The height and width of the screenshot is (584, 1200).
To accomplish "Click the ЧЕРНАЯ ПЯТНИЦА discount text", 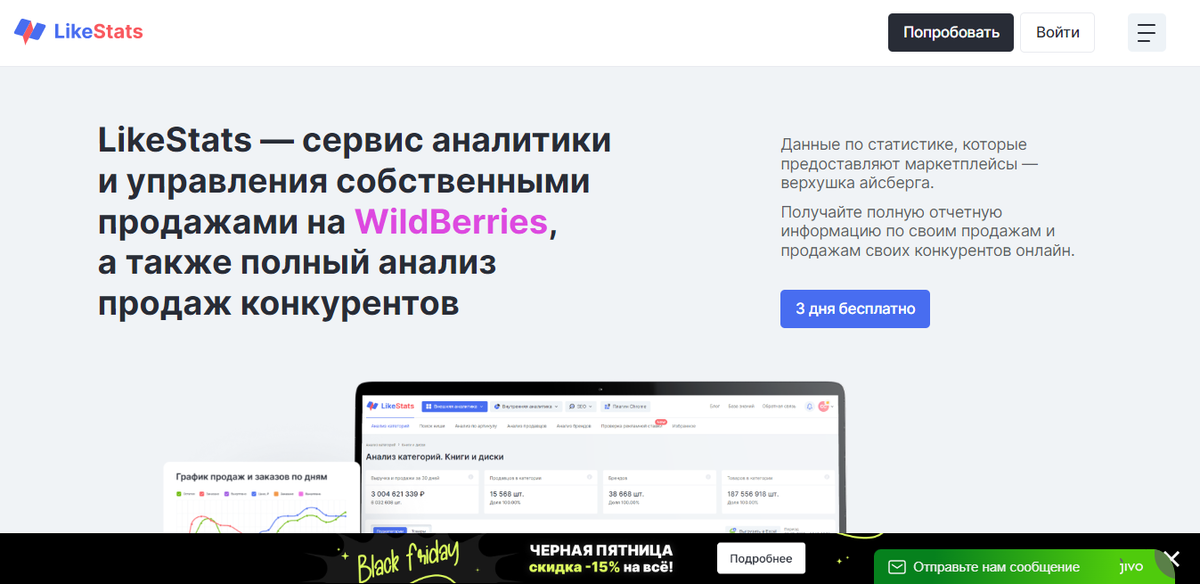I will coord(601,558).
